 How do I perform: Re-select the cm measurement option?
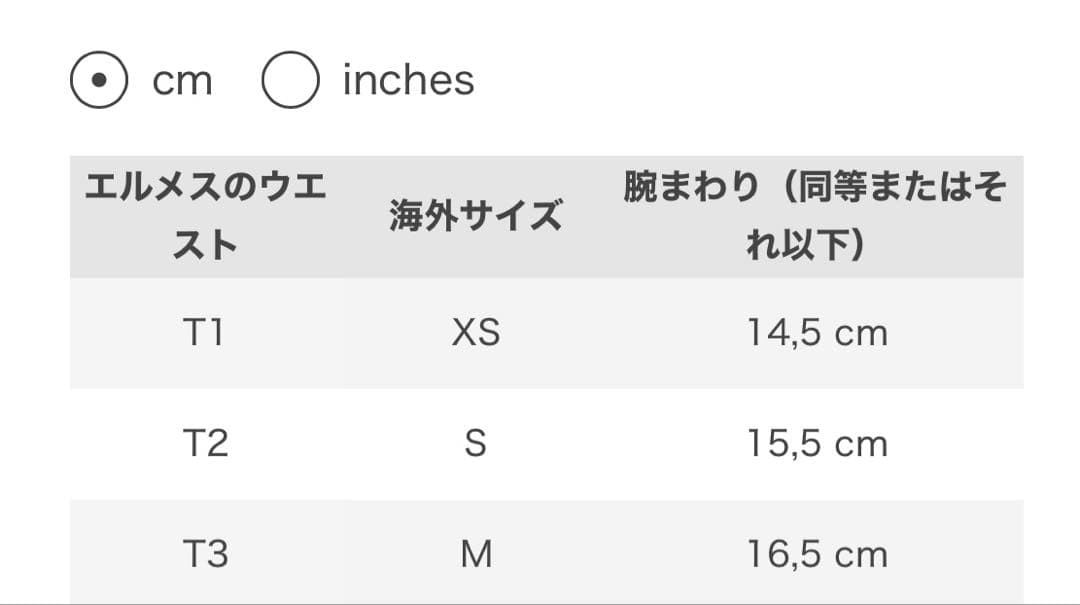100,78
